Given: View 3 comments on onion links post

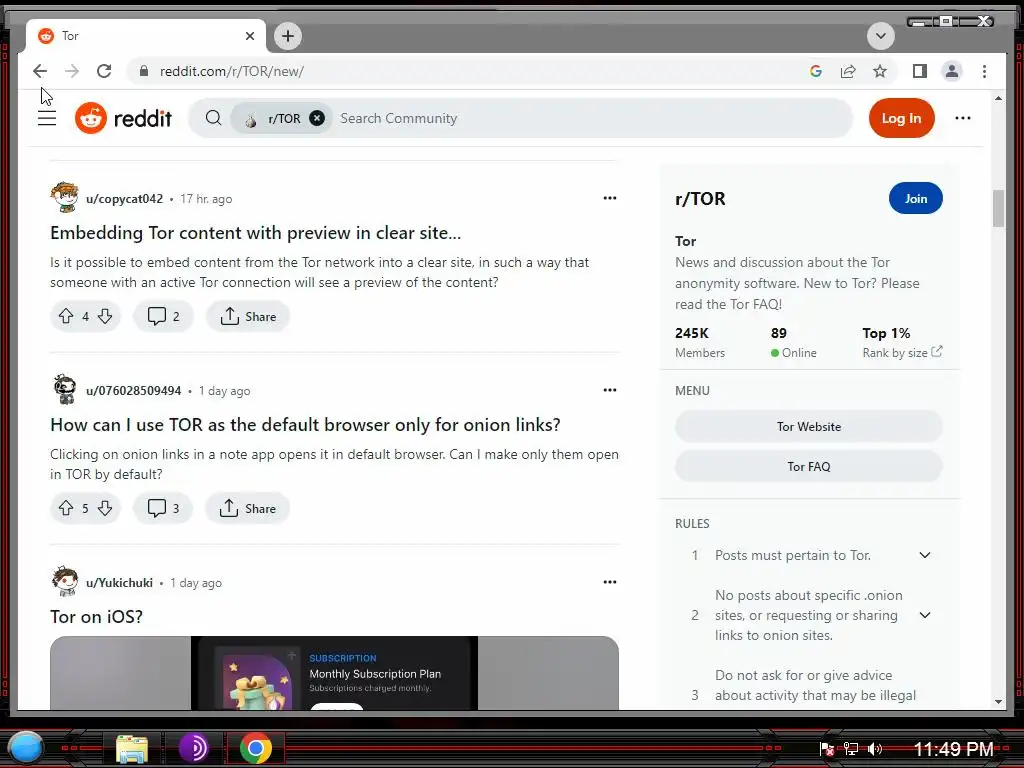Looking at the screenshot, I should tap(163, 508).
